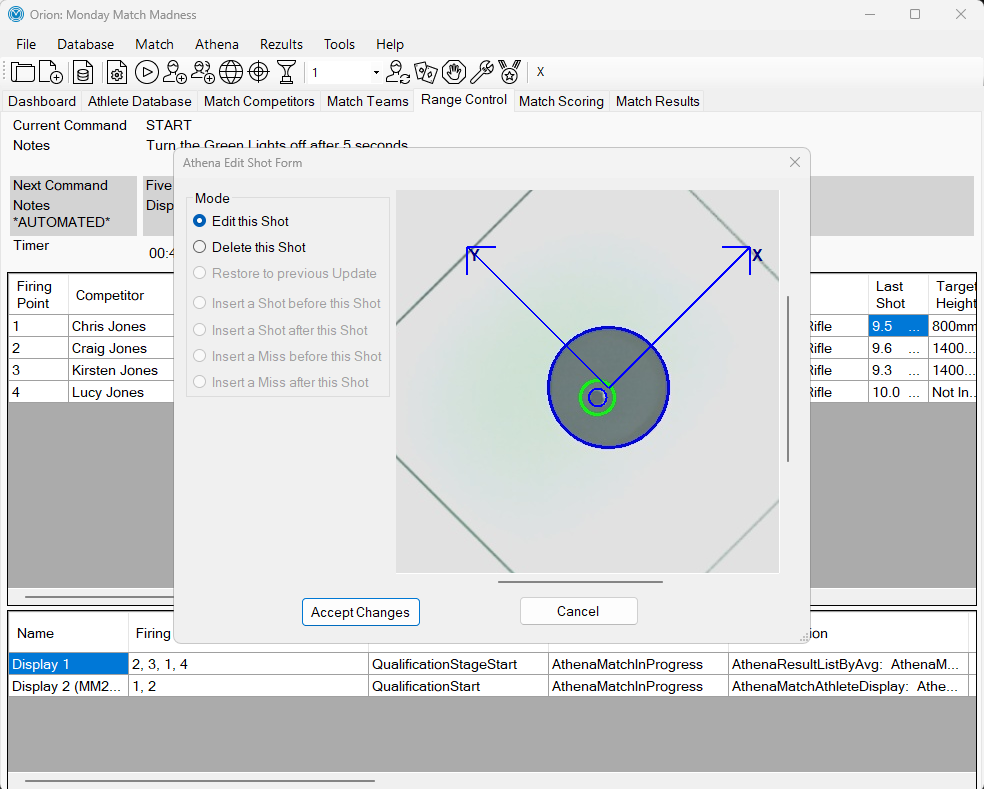This screenshot has height=789, width=984.
Task: Expand the toolbar number combo box
Action: (376, 73)
